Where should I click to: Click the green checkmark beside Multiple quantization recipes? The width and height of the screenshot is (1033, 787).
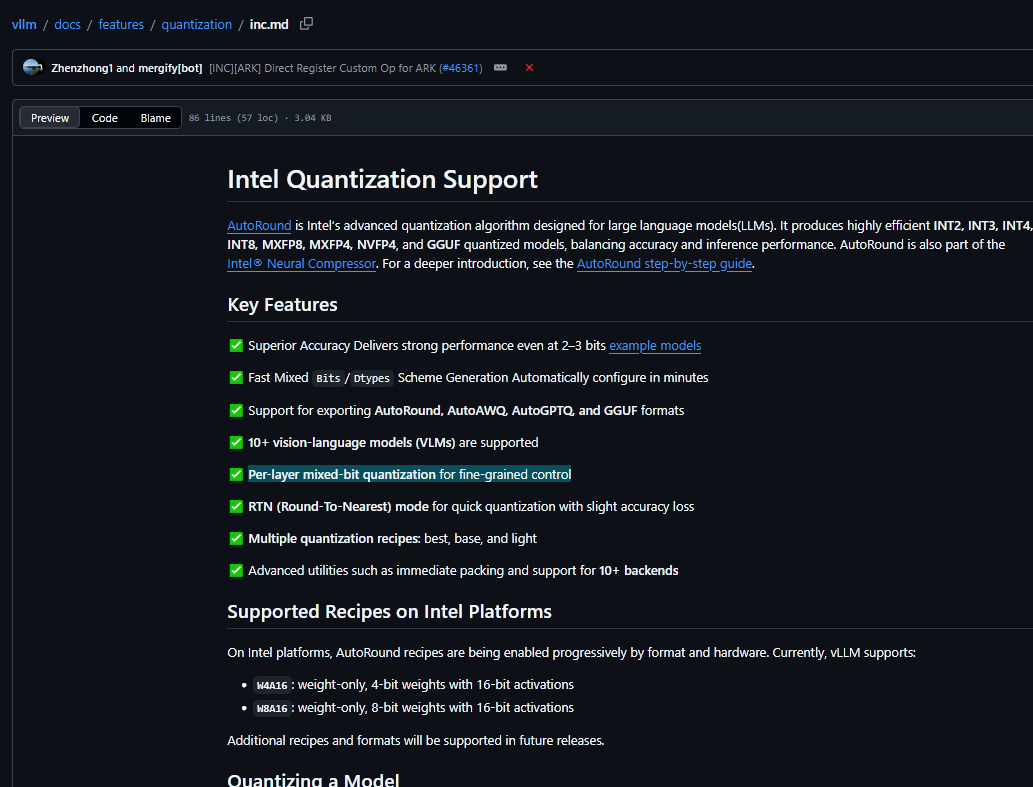click(236, 539)
